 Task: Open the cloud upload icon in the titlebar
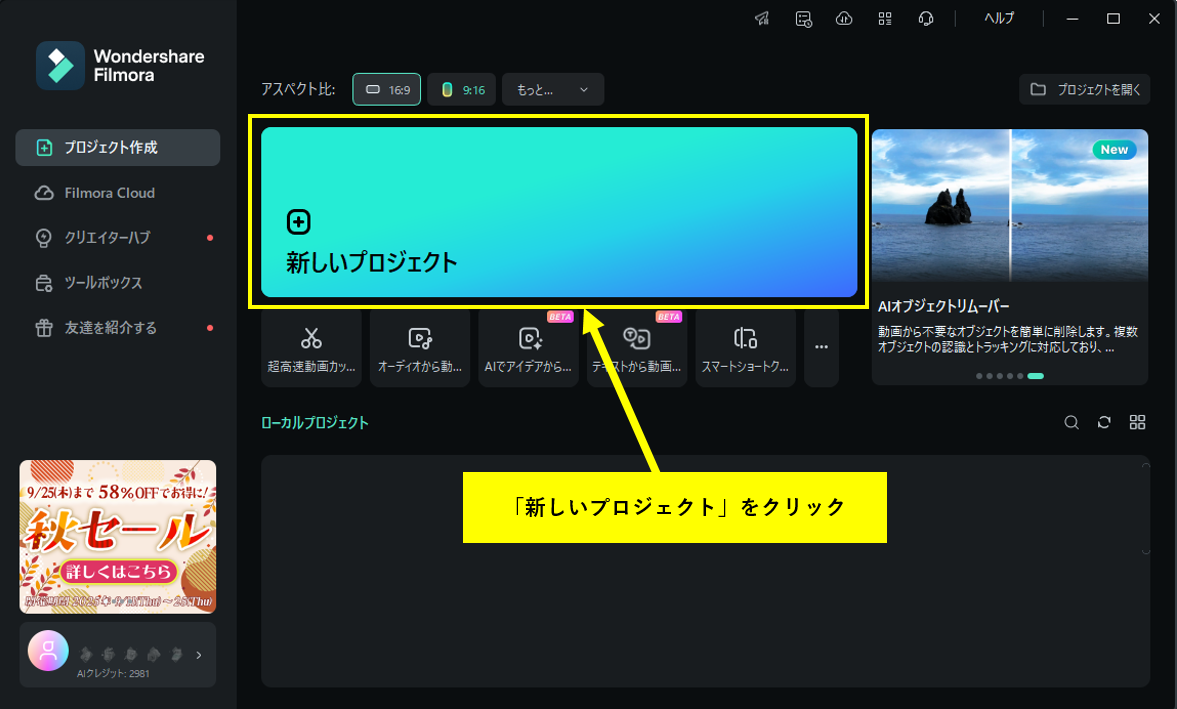click(843, 18)
